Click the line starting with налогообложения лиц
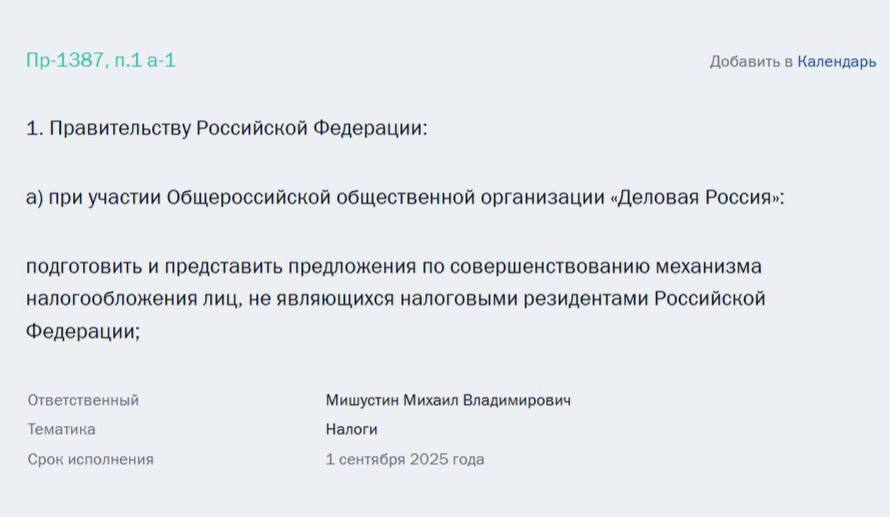 click(x=395, y=299)
